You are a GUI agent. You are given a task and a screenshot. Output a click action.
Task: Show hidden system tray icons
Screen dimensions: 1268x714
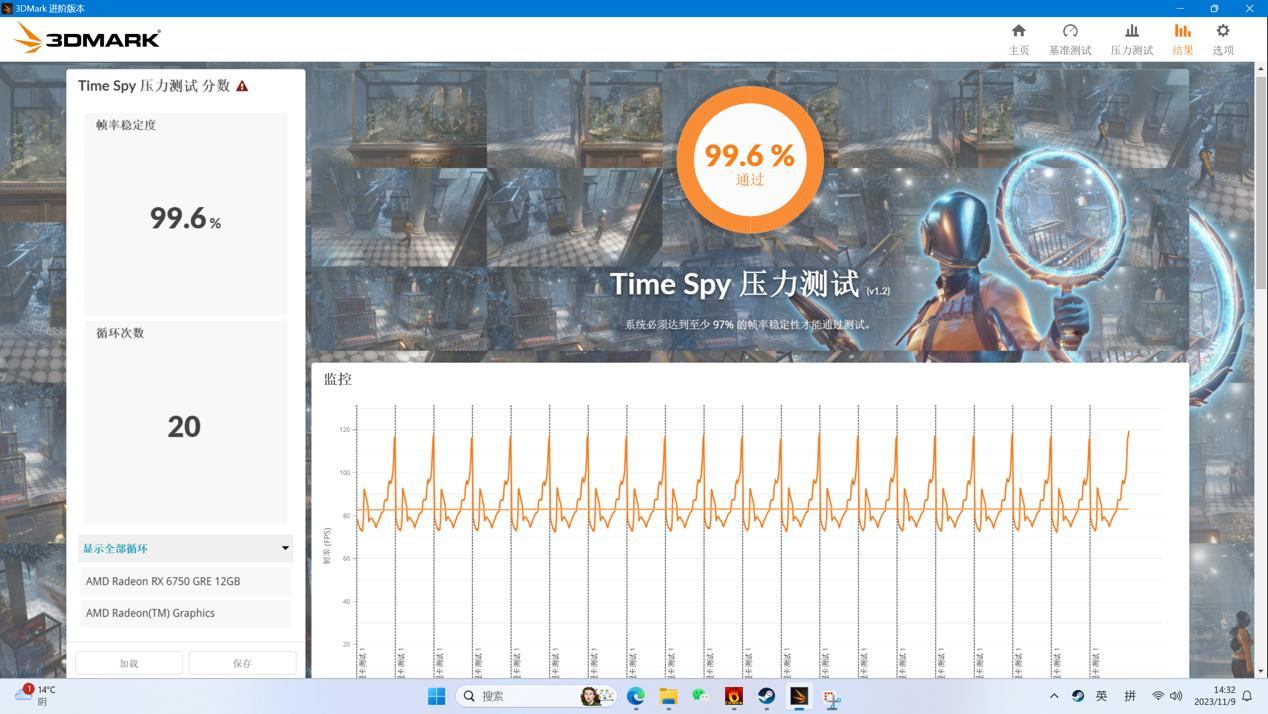1054,696
